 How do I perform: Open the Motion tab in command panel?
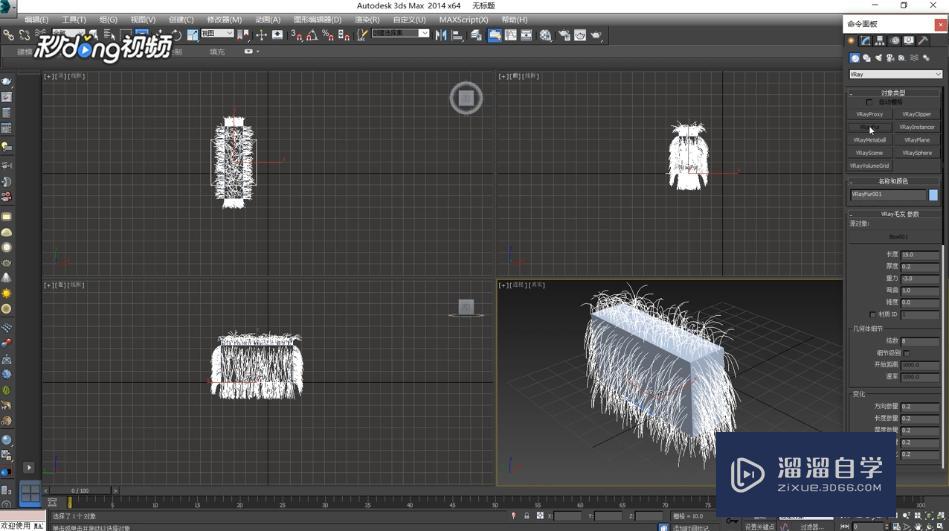tap(895, 41)
